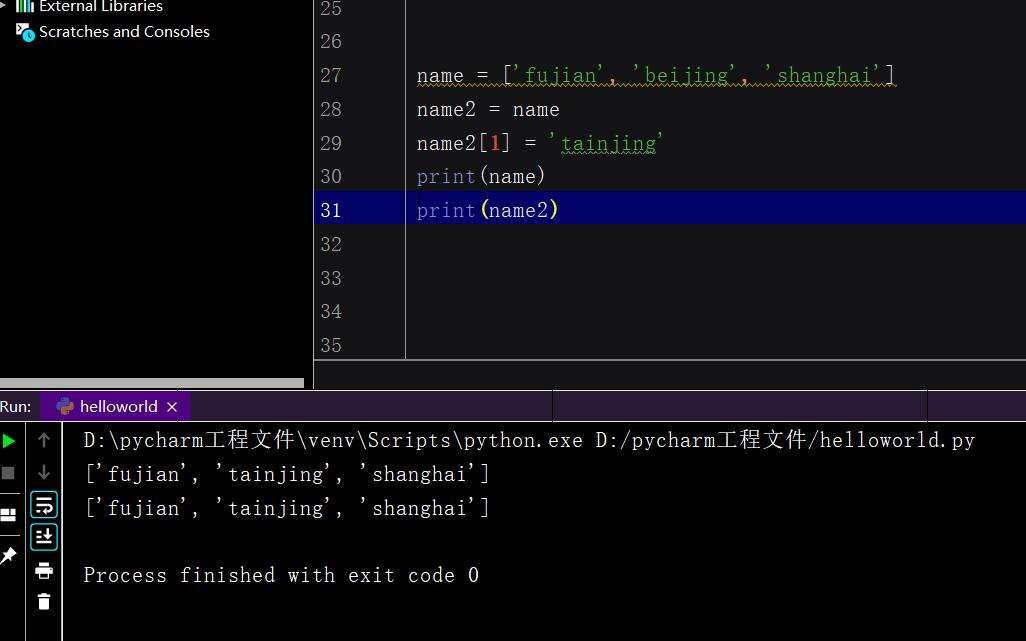The image size is (1026, 641).
Task: Click the Up the Stack Trace arrow
Action: [43, 439]
